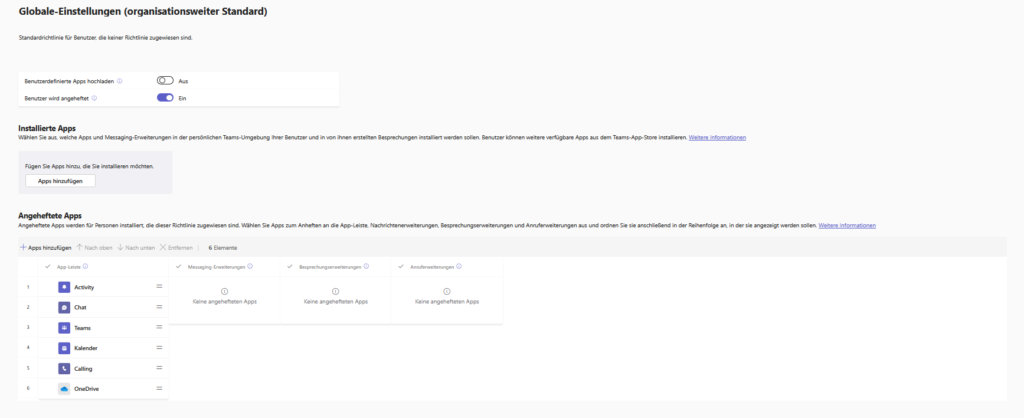Click Entfernen in the pinned apps toolbar
The width and height of the screenshot is (1024, 418).
[176, 246]
